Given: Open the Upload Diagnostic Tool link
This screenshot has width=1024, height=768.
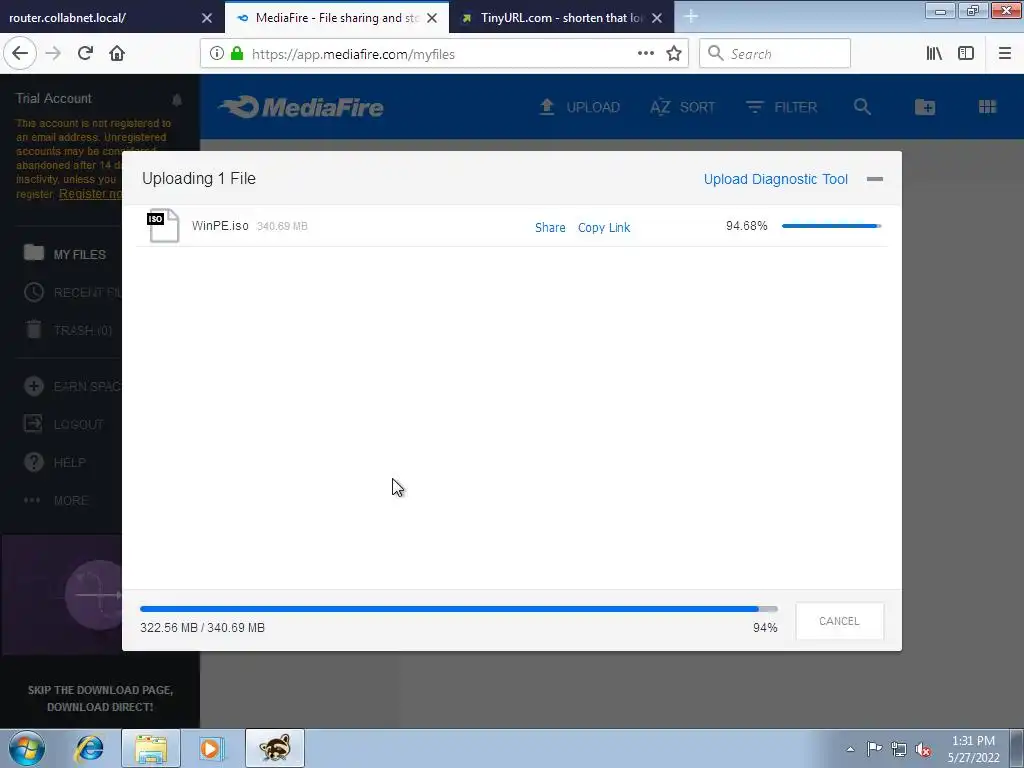Looking at the screenshot, I should coord(775,179).
